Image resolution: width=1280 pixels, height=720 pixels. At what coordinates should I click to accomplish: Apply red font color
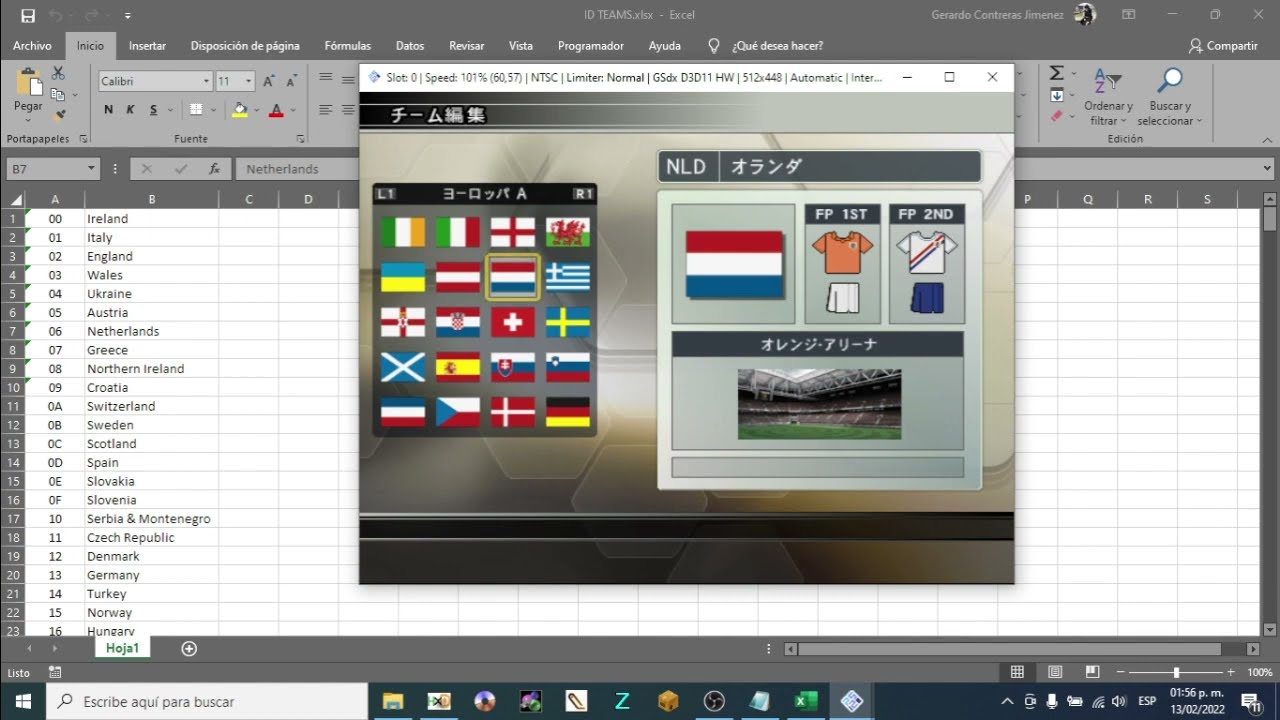[276, 110]
